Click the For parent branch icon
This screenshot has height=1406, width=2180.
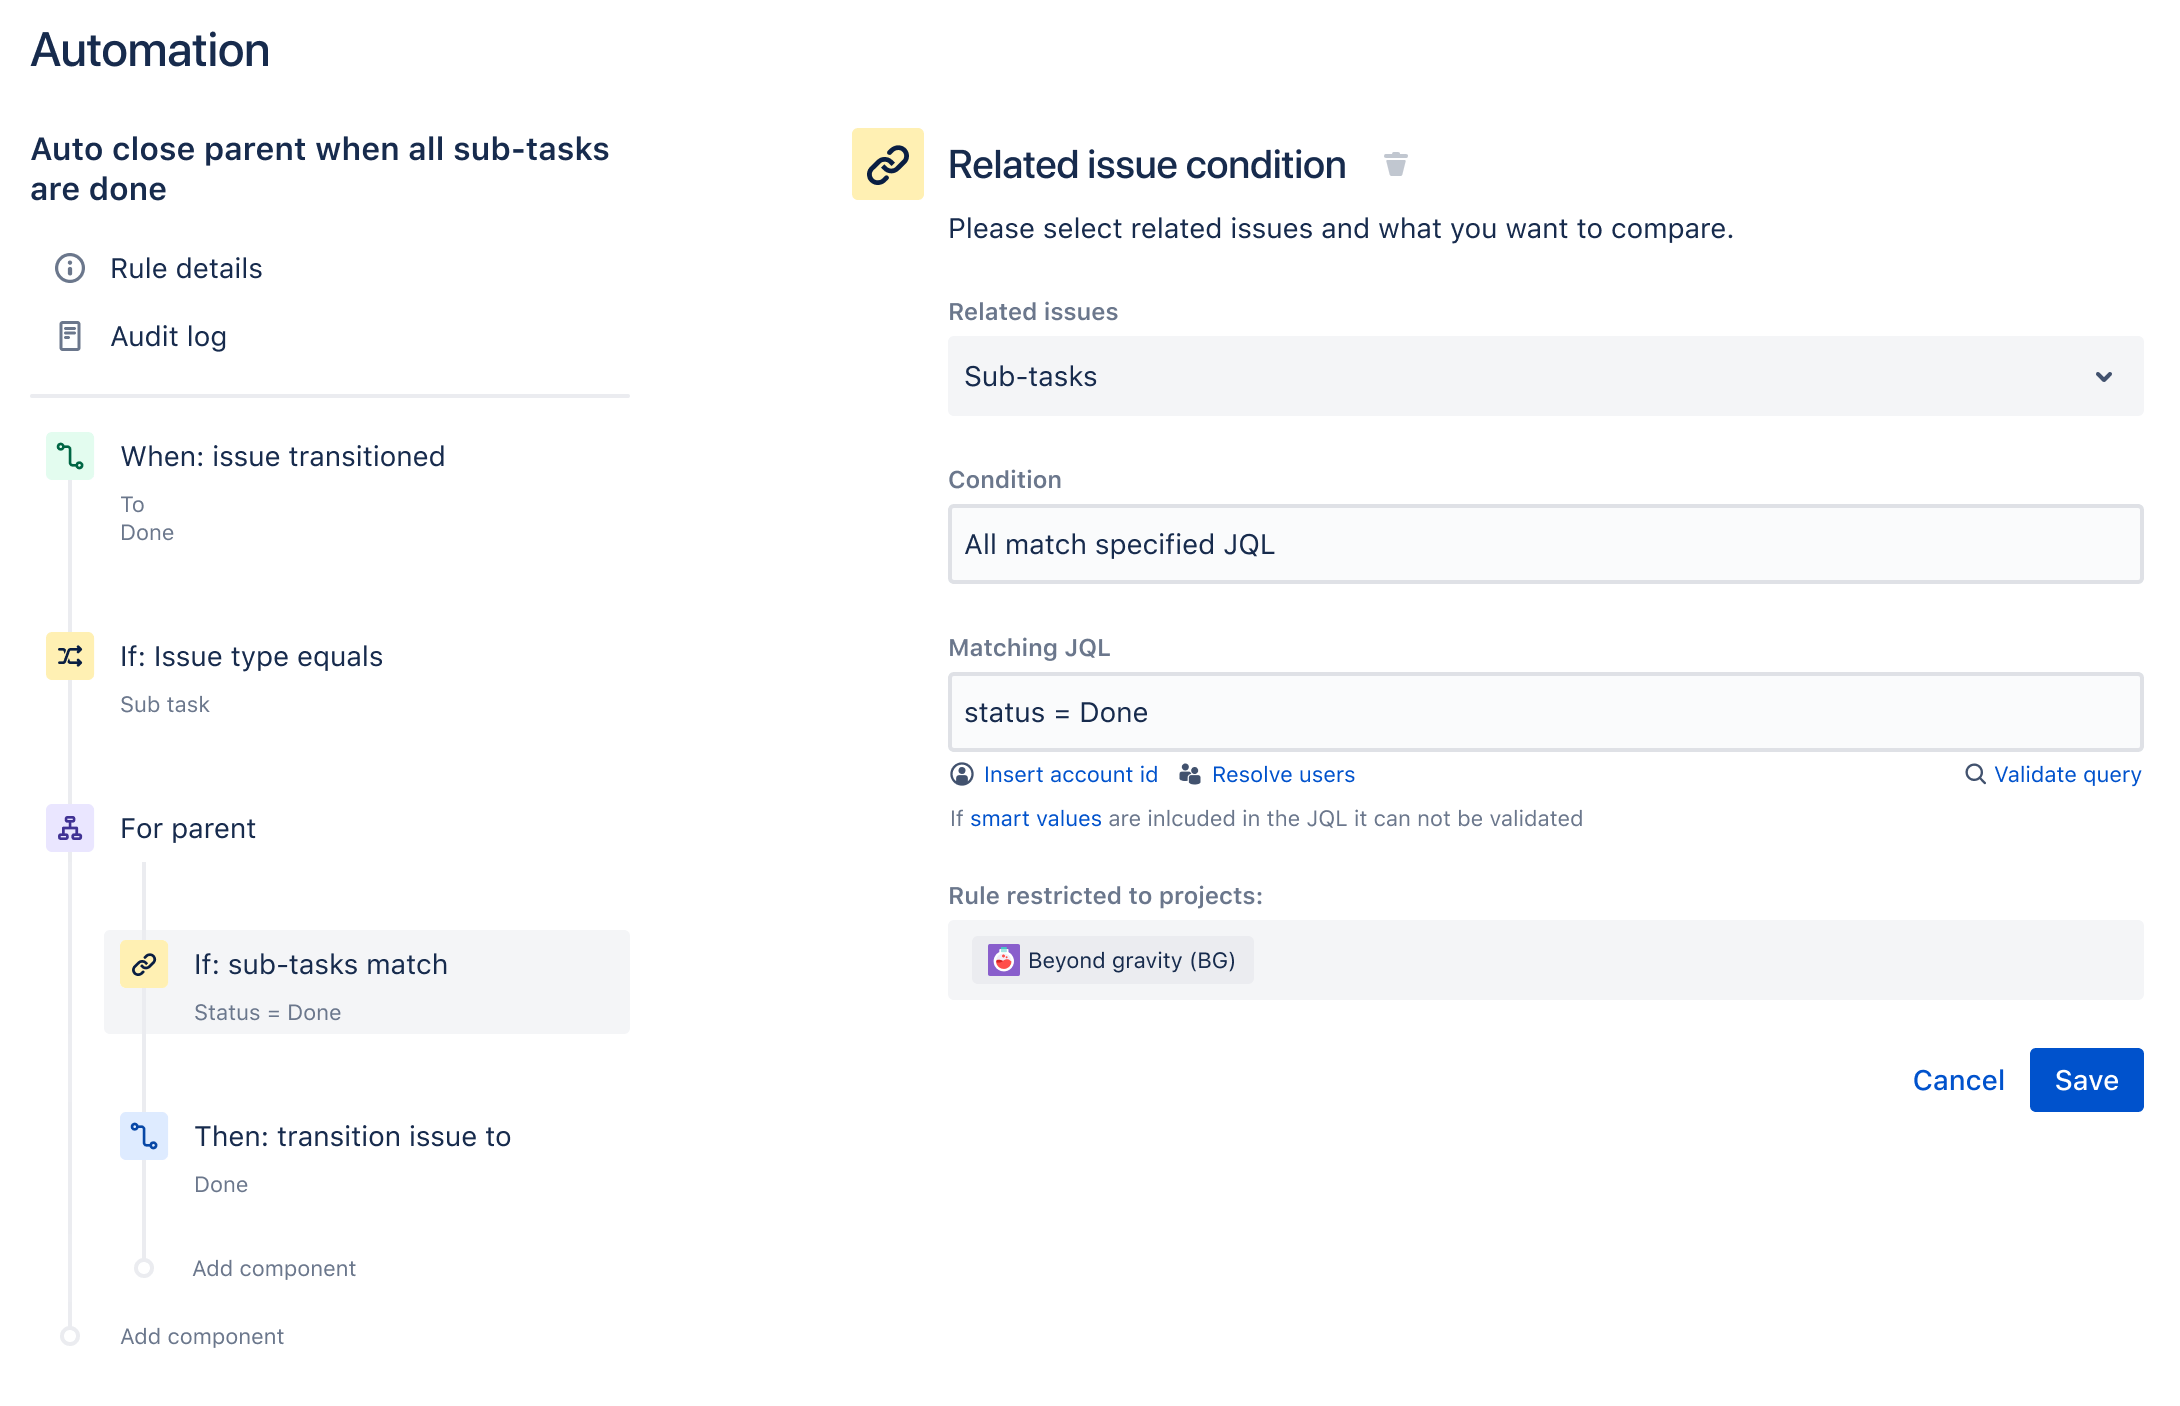click(x=69, y=828)
